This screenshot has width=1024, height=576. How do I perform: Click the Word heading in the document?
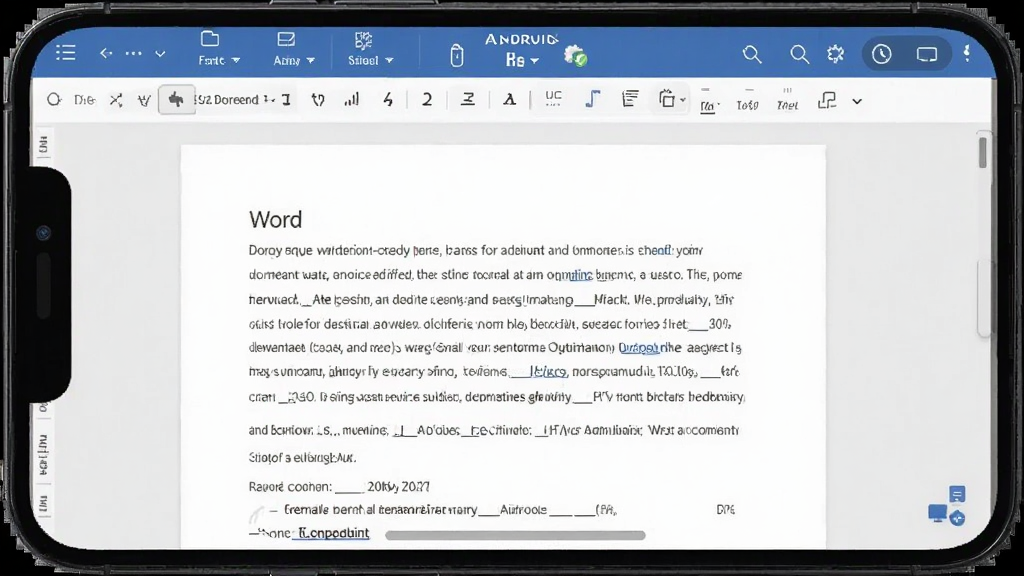tap(276, 219)
